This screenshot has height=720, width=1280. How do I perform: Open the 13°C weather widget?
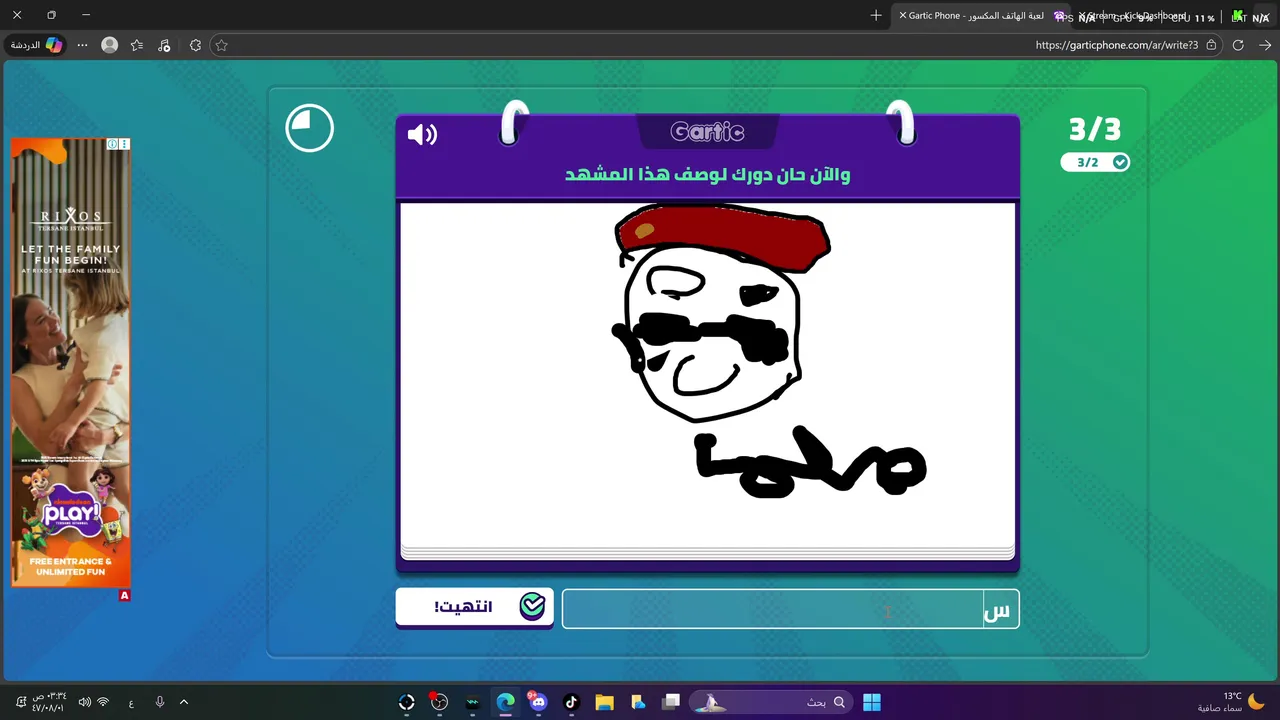[x=1229, y=702]
